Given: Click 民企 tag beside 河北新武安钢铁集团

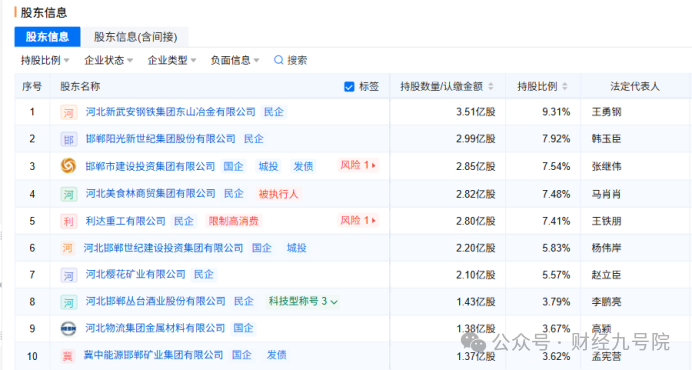Looking at the screenshot, I should coord(274,112).
